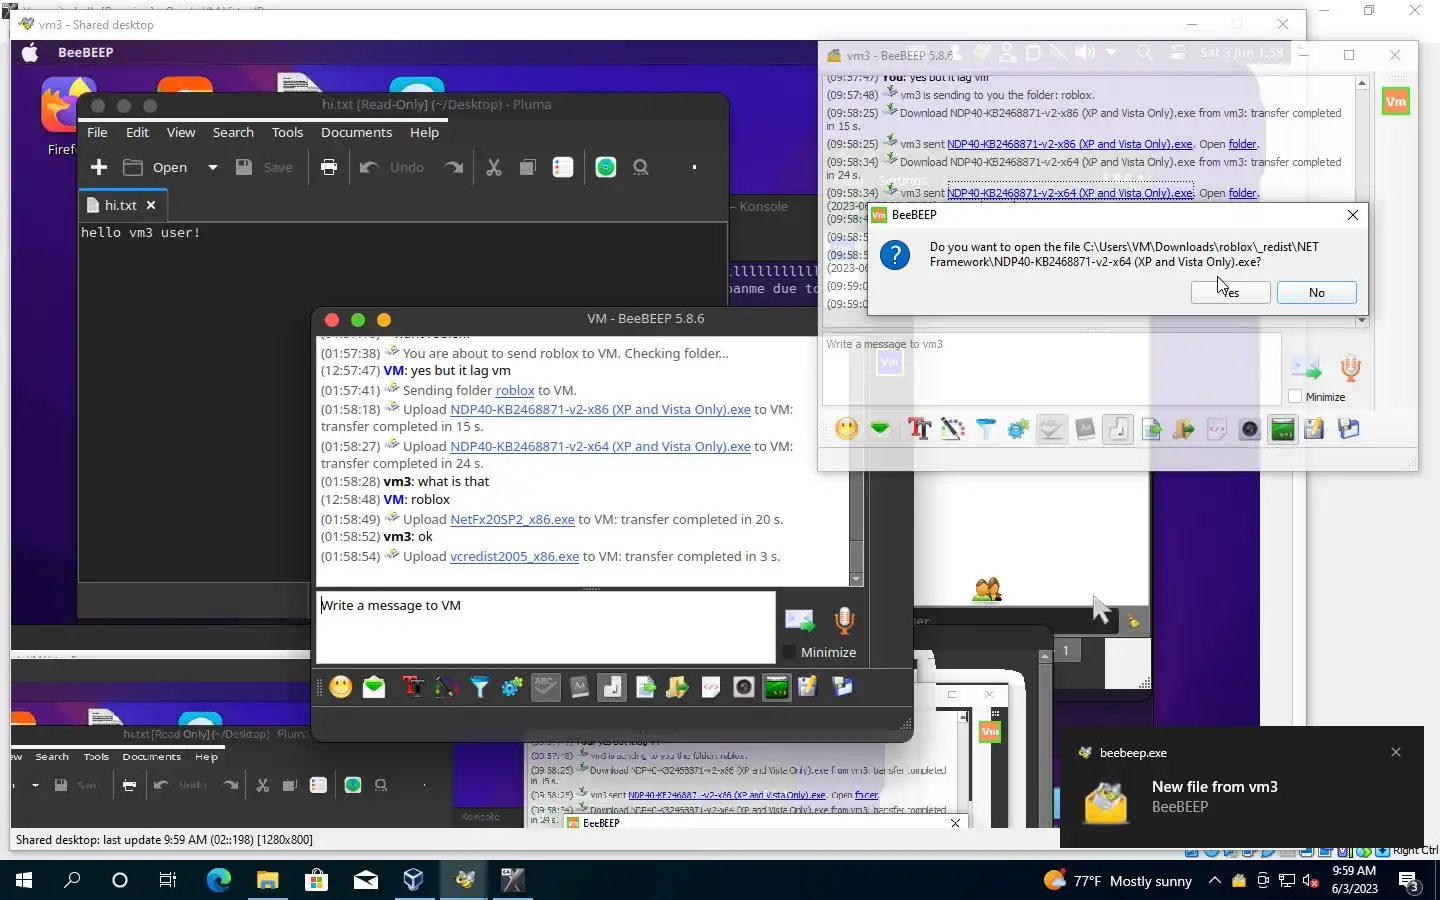Open Pluma Tools menu
Viewport: 1440px width, 900px height.
pyautogui.click(x=287, y=132)
